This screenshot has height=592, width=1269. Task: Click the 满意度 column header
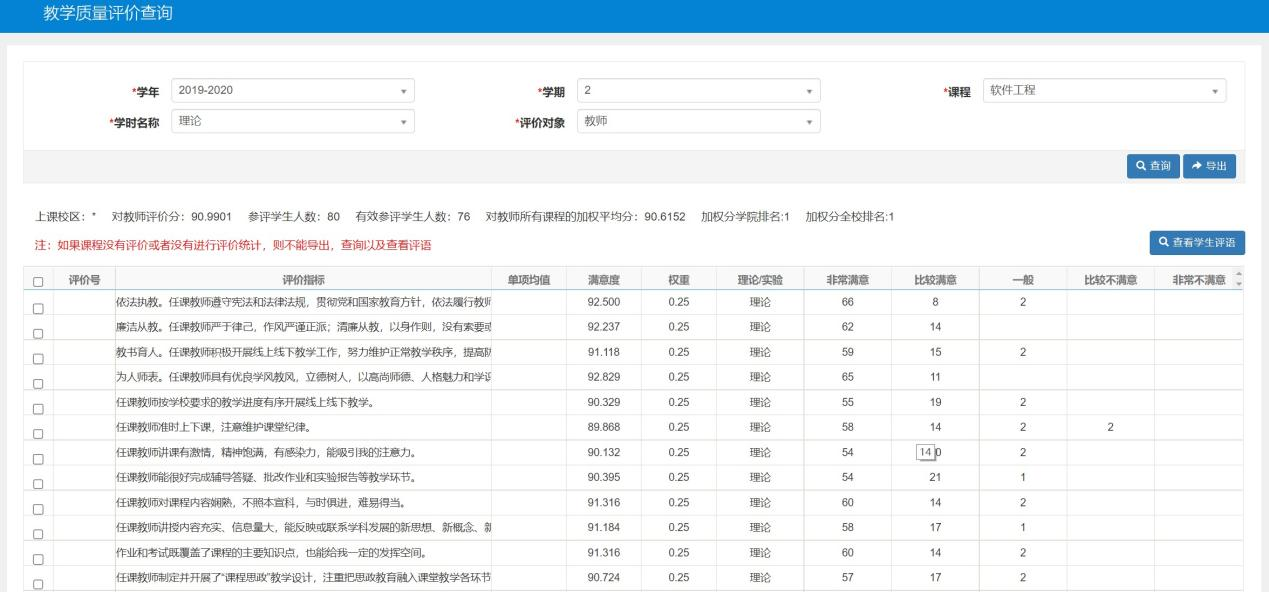tap(604, 280)
